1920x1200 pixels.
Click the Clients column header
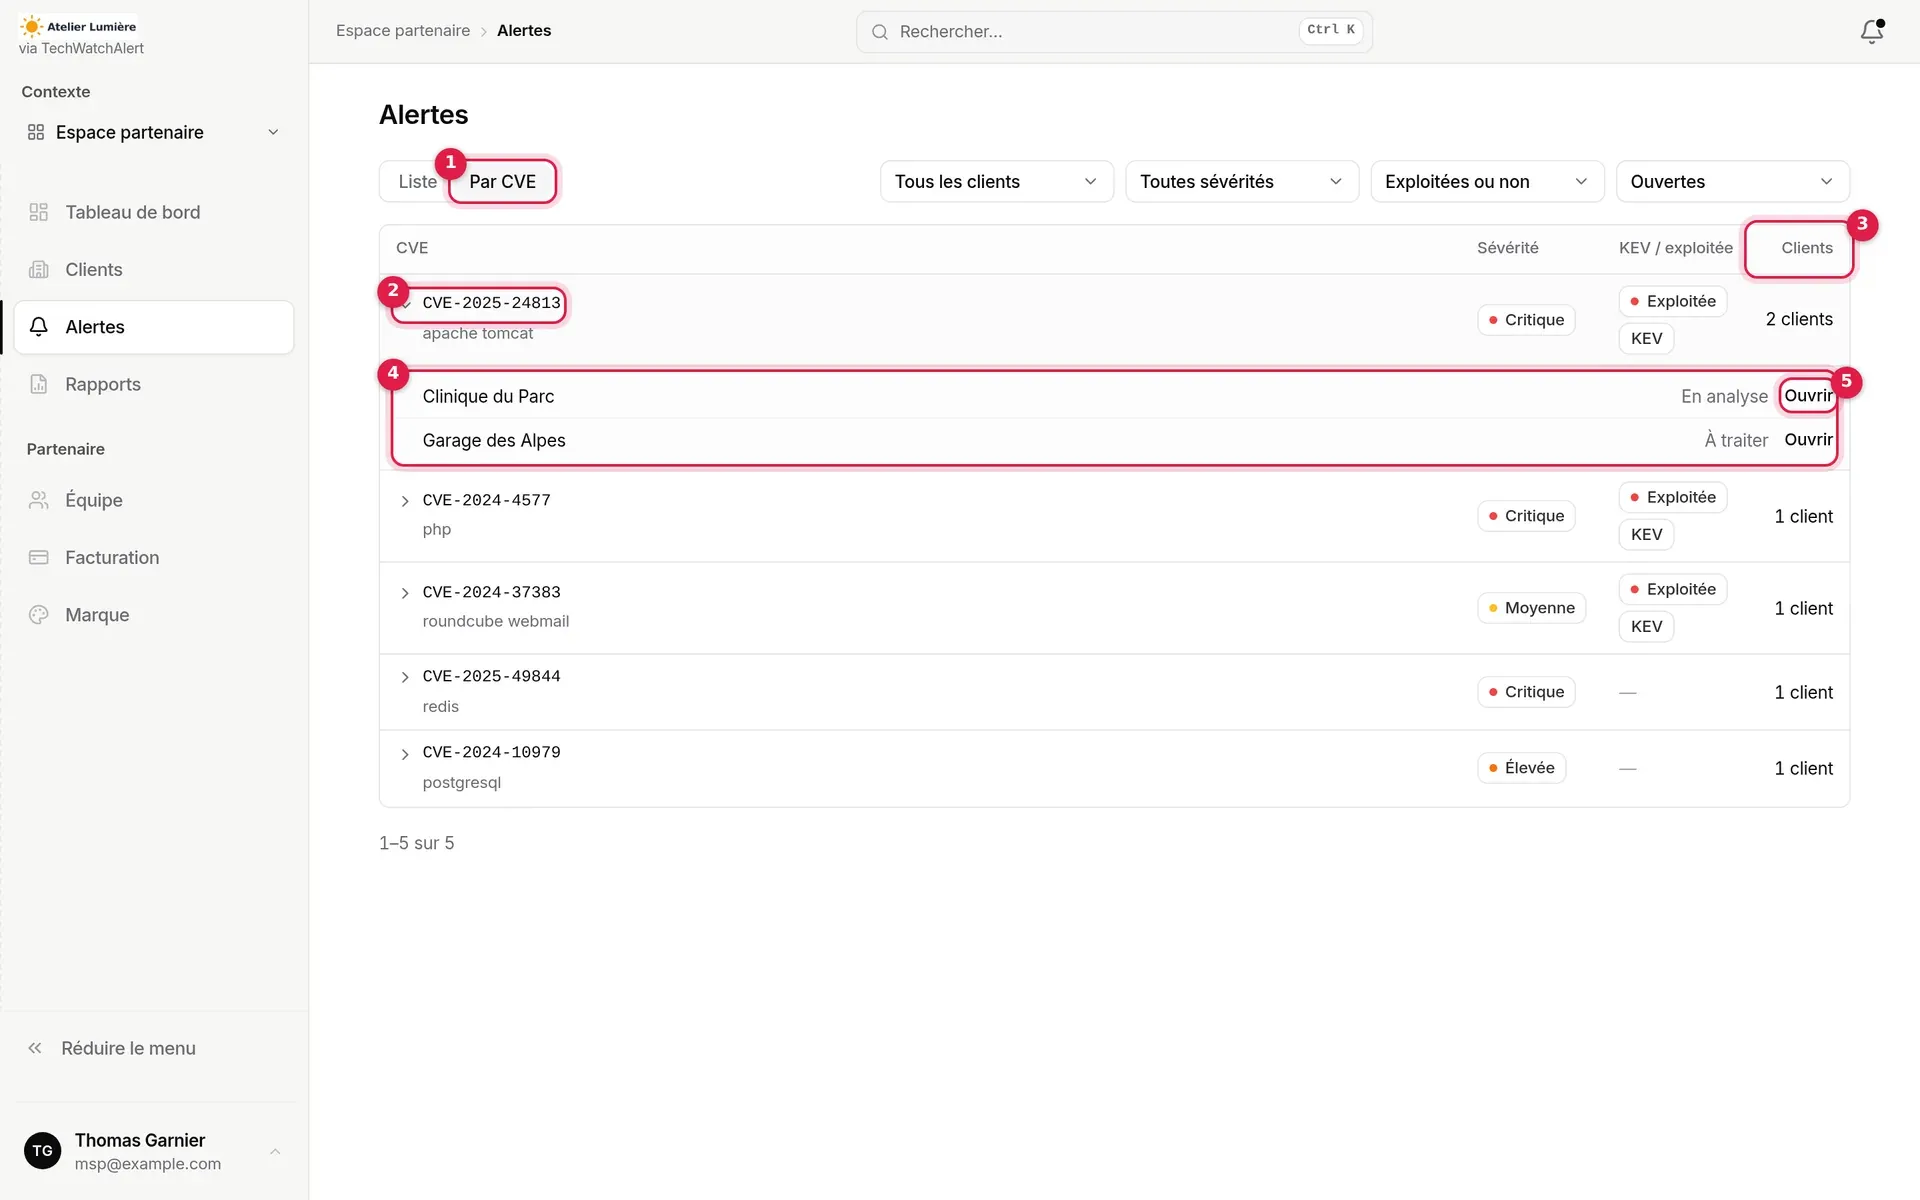tap(1806, 248)
